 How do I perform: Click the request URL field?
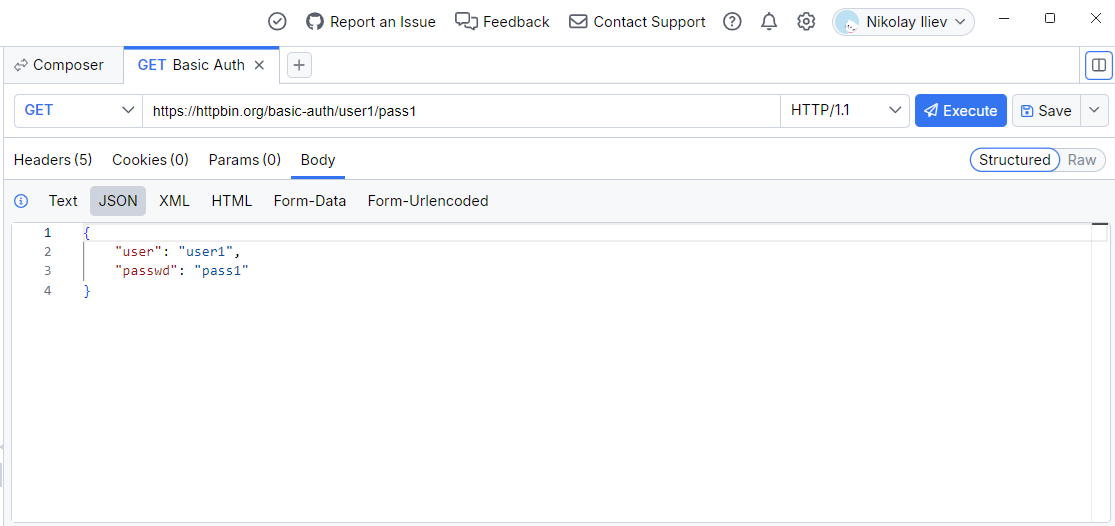click(x=461, y=110)
